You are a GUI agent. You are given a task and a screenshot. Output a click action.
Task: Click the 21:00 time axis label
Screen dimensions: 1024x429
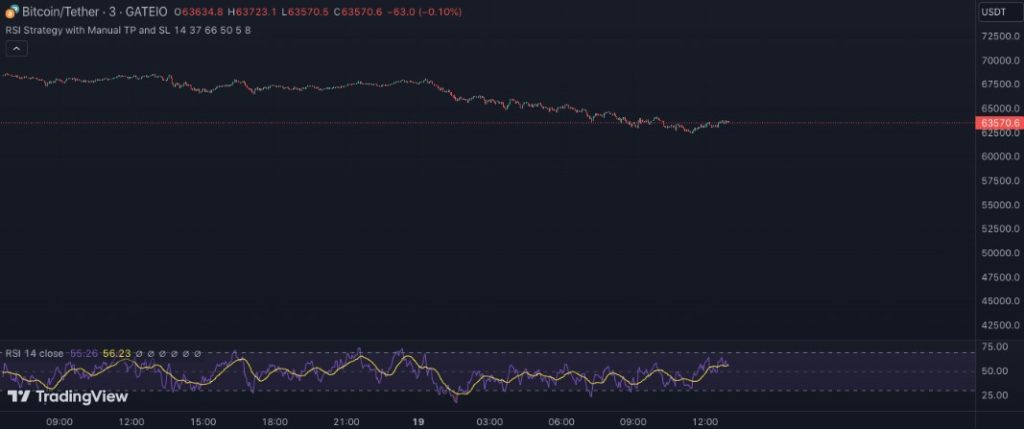click(x=347, y=422)
